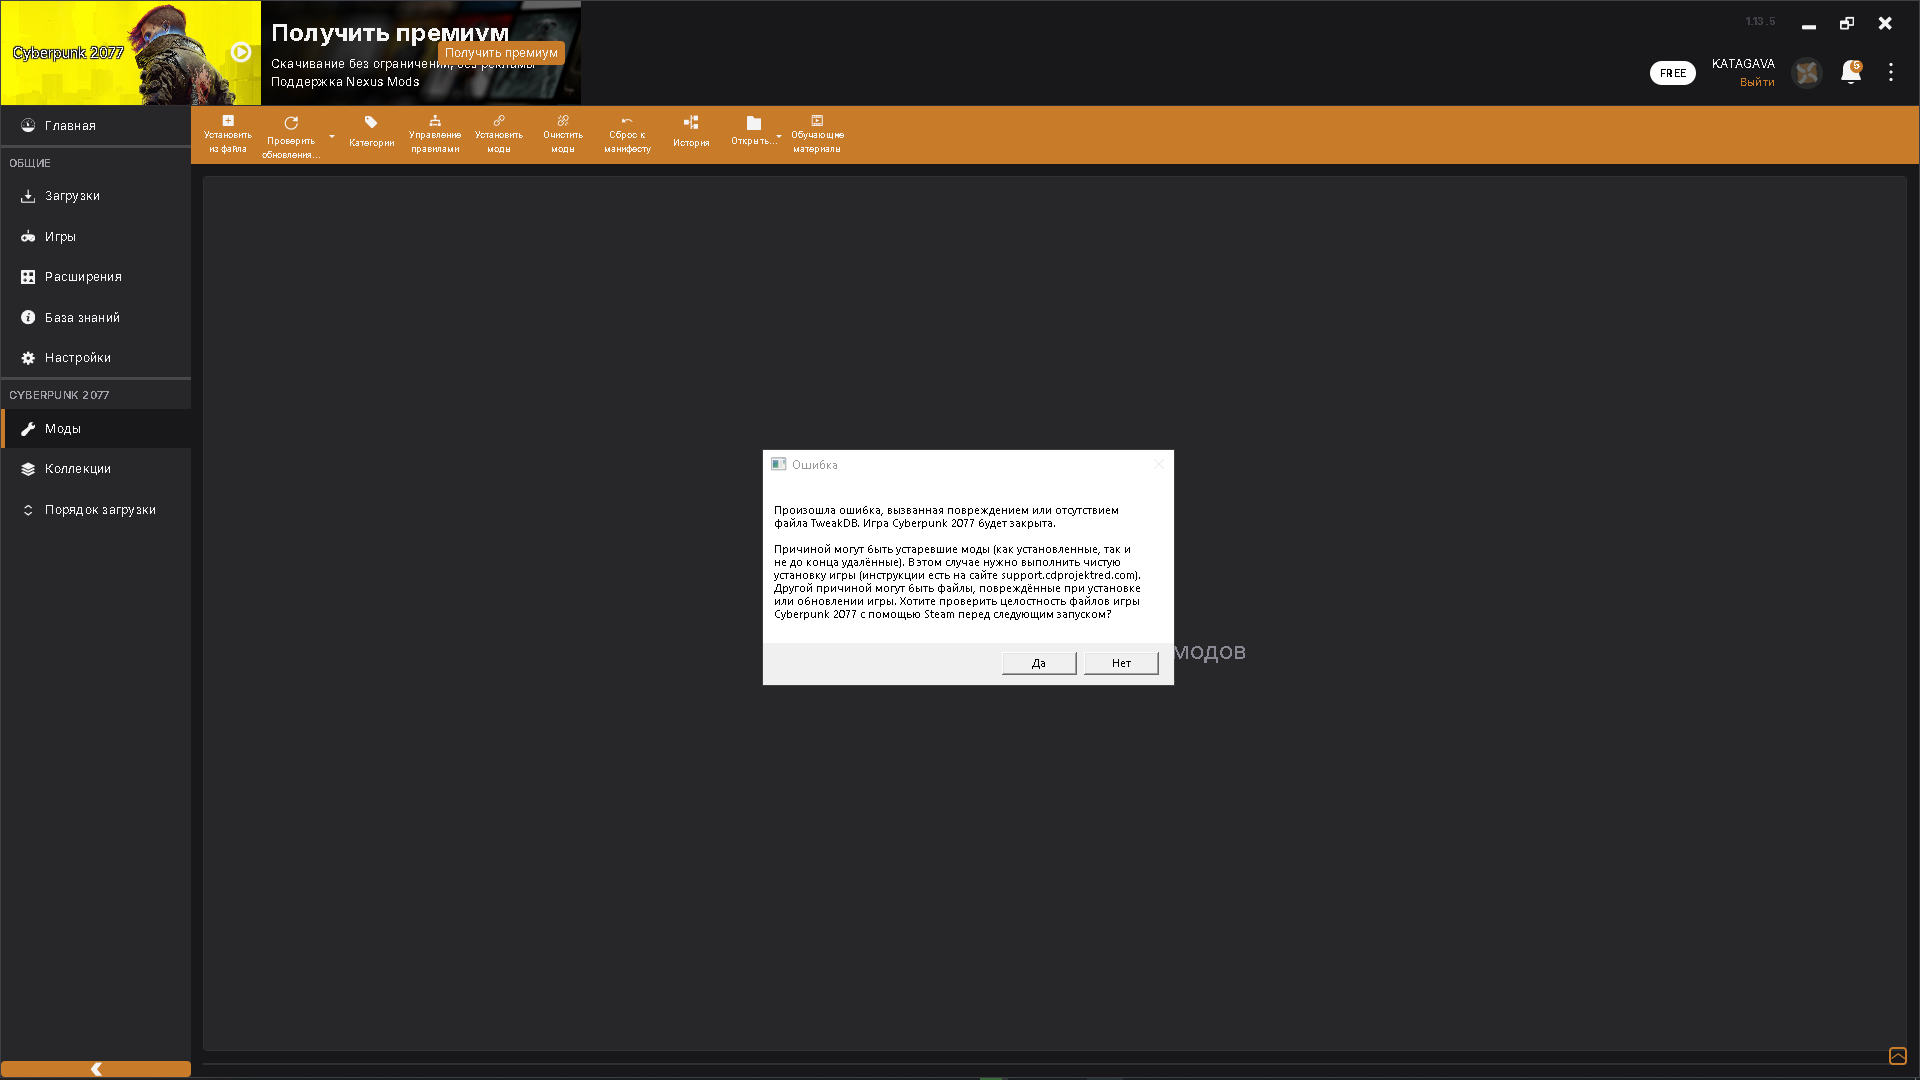Restore down the Vortex window
This screenshot has width=1920, height=1080.
[x=1847, y=23]
